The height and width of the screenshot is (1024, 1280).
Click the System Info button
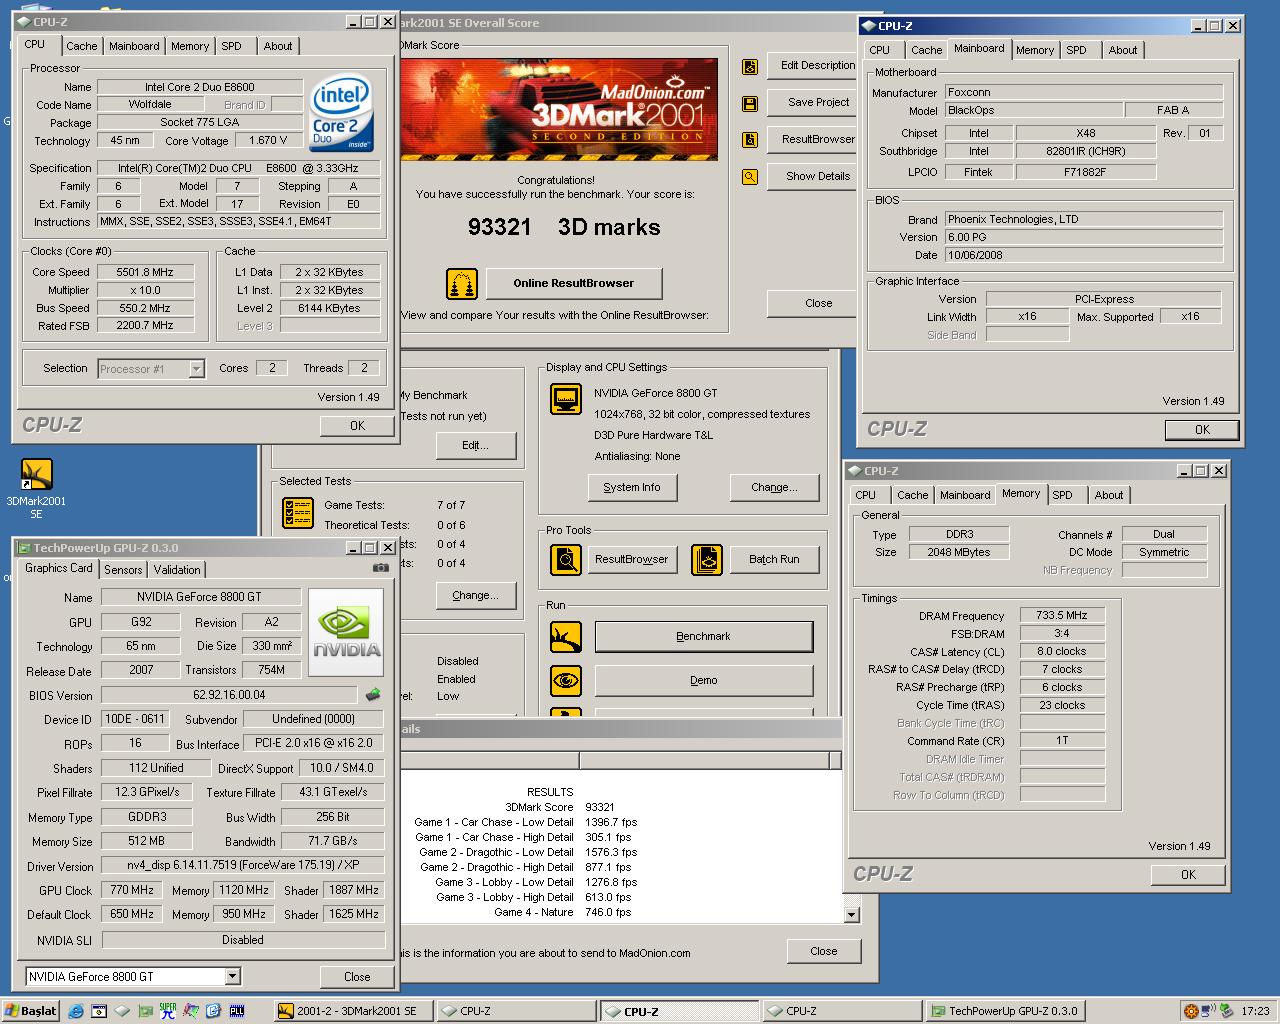[x=632, y=487]
